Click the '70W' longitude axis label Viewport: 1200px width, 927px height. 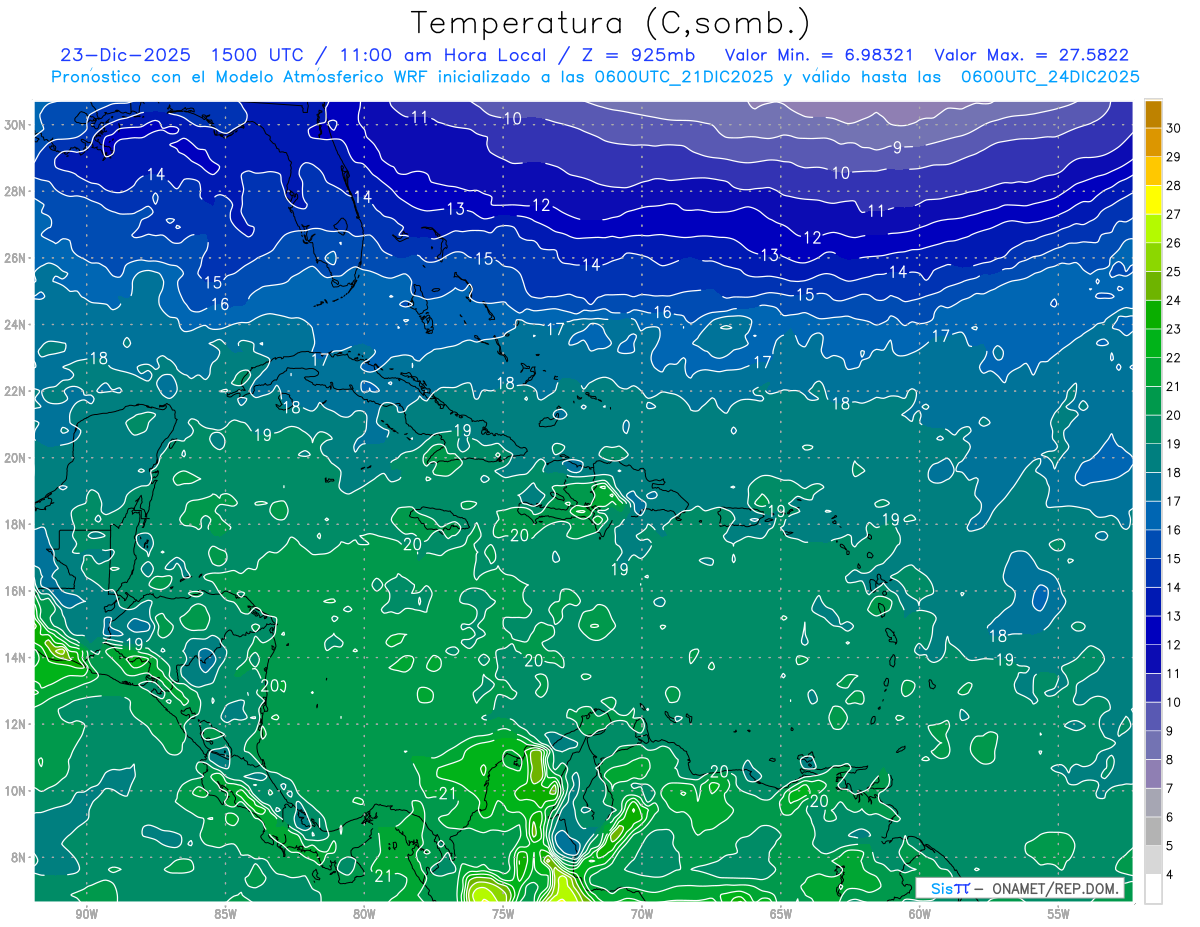(642, 914)
